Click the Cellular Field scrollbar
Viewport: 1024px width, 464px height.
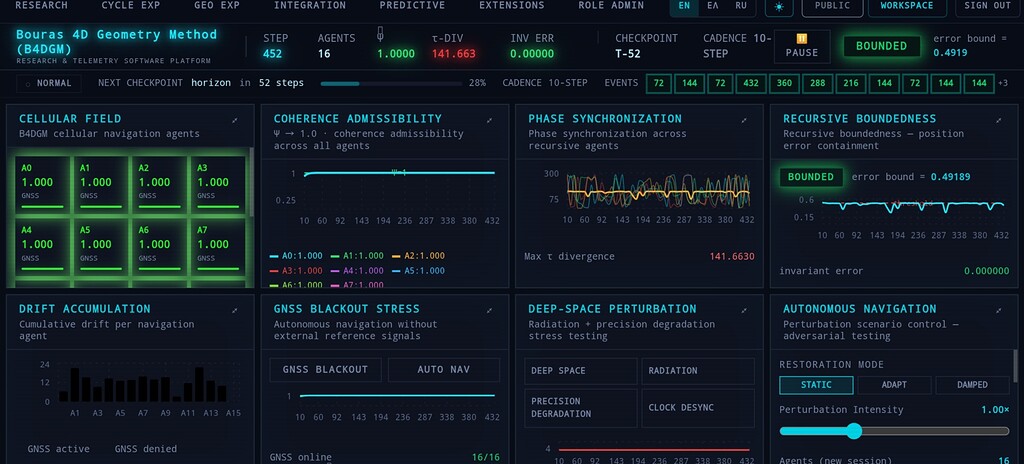(251, 184)
